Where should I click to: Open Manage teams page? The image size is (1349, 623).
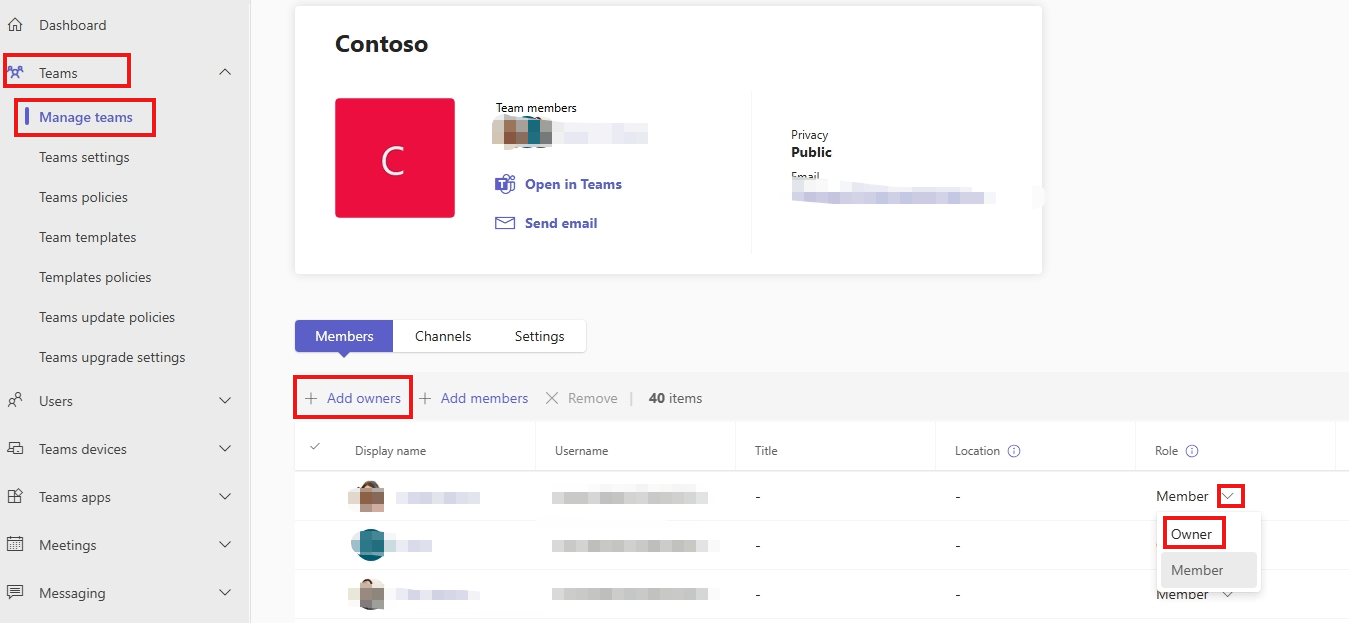[x=86, y=117]
